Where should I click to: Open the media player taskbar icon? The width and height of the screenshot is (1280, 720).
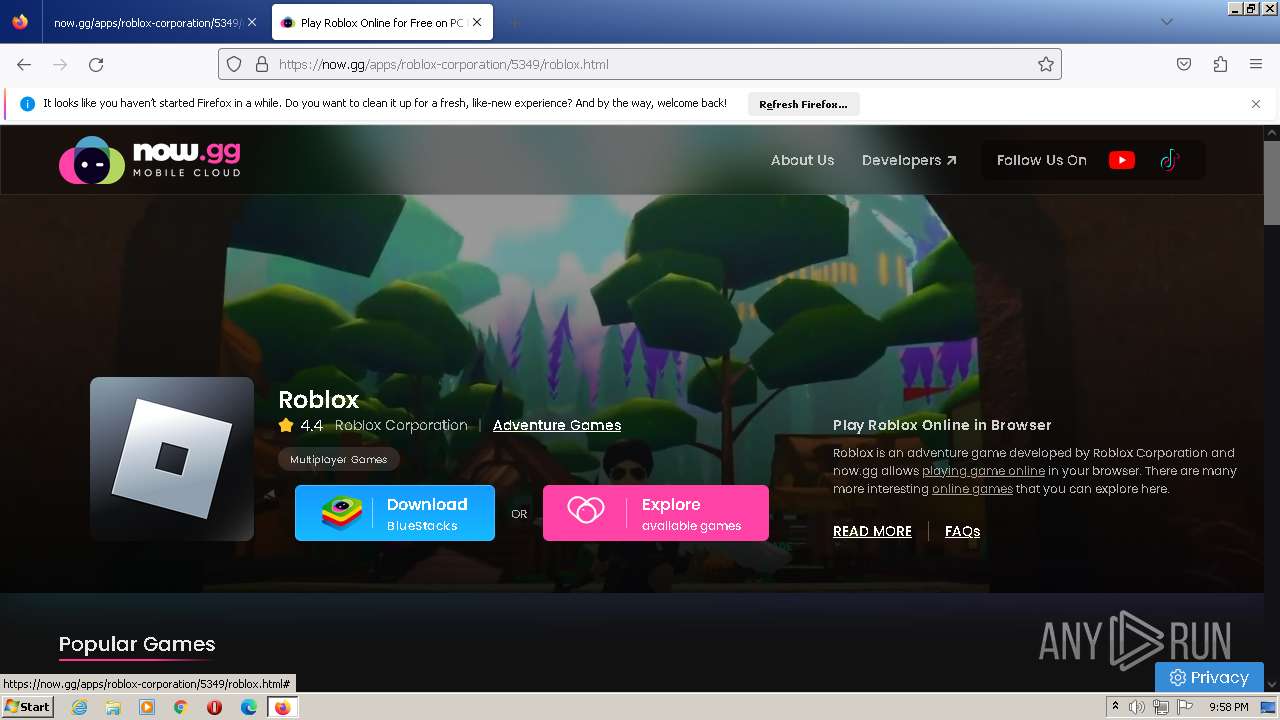coord(147,707)
